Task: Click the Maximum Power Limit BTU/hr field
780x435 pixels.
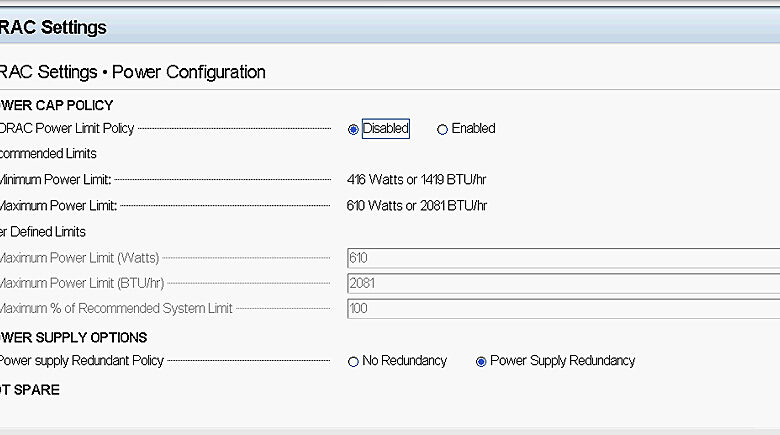Action: tap(563, 283)
